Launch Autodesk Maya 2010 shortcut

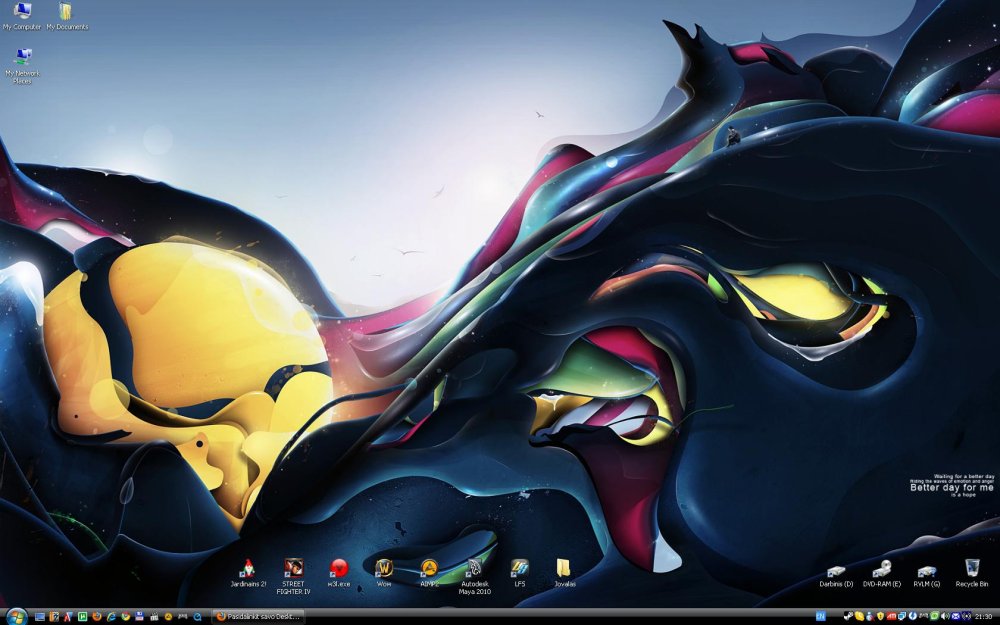[x=475, y=568]
